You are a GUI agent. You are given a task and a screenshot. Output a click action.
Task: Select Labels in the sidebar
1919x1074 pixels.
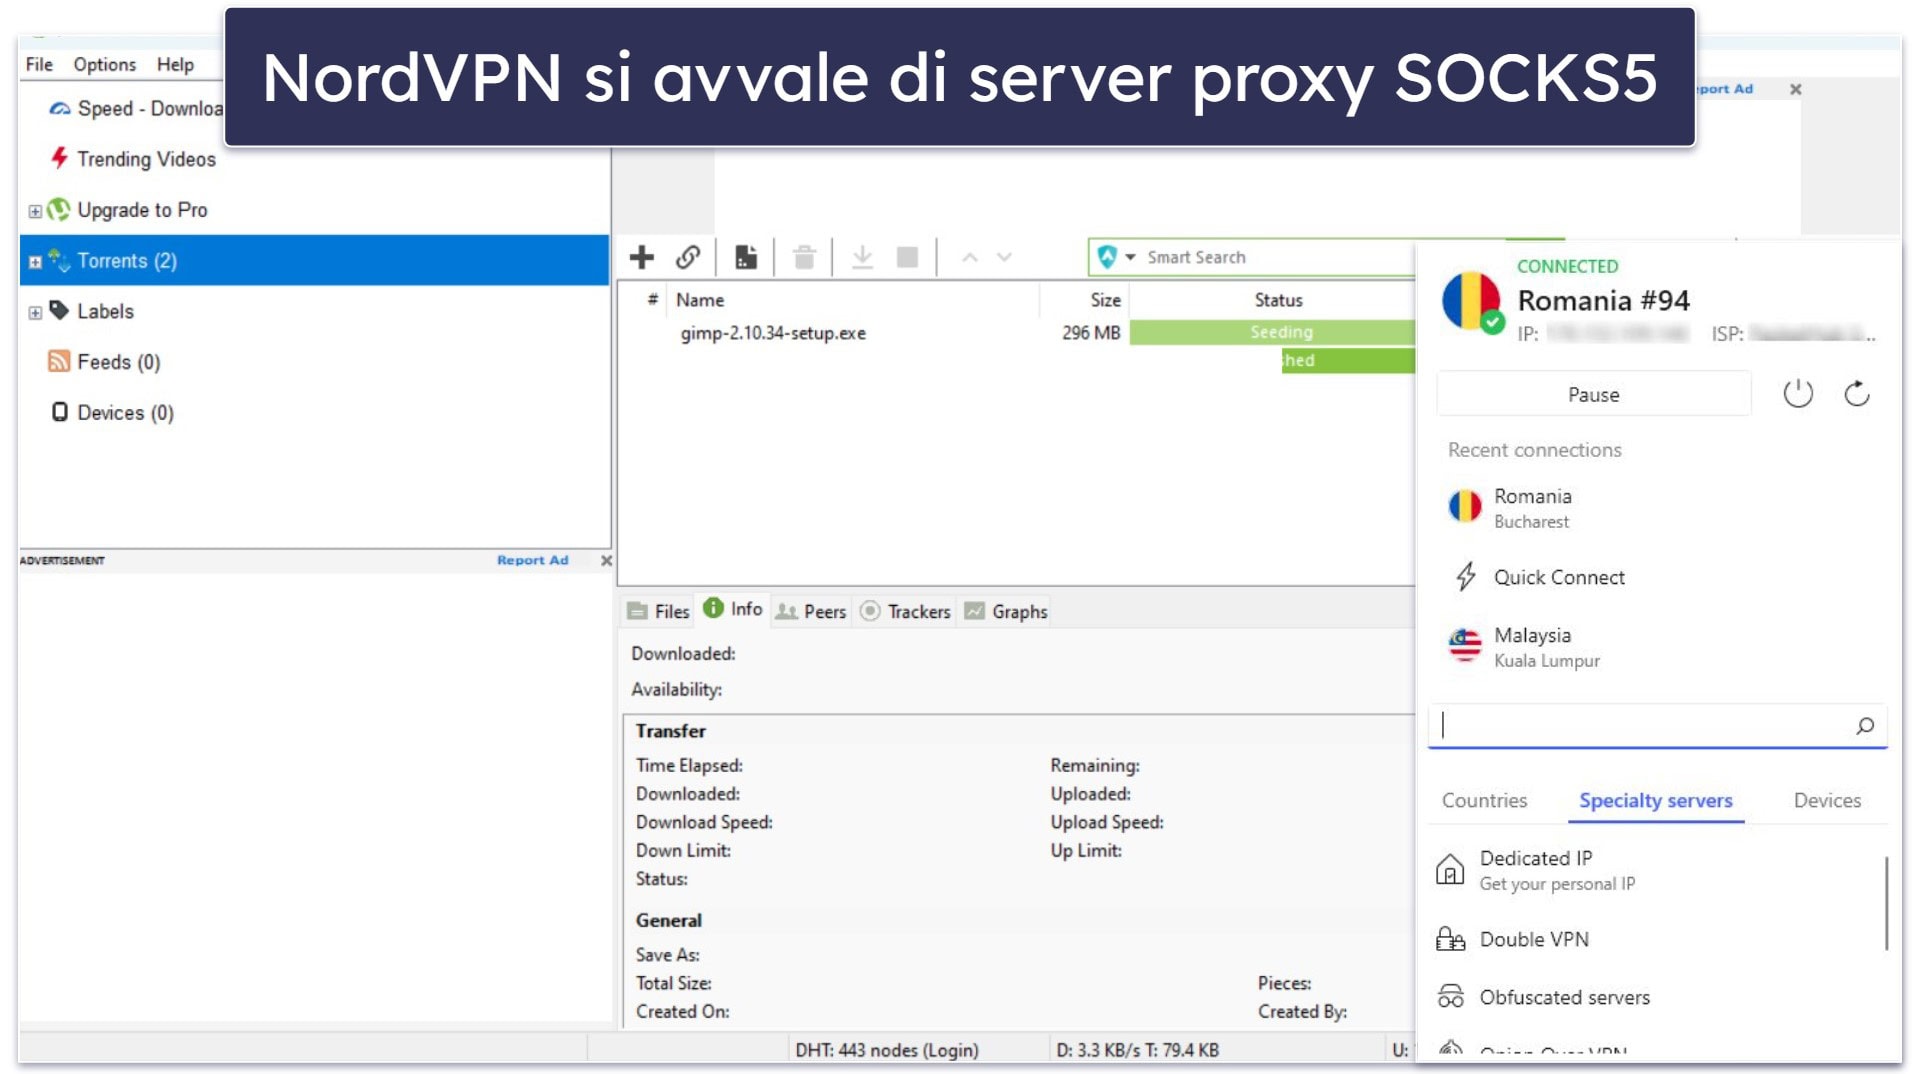[x=105, y=311]
